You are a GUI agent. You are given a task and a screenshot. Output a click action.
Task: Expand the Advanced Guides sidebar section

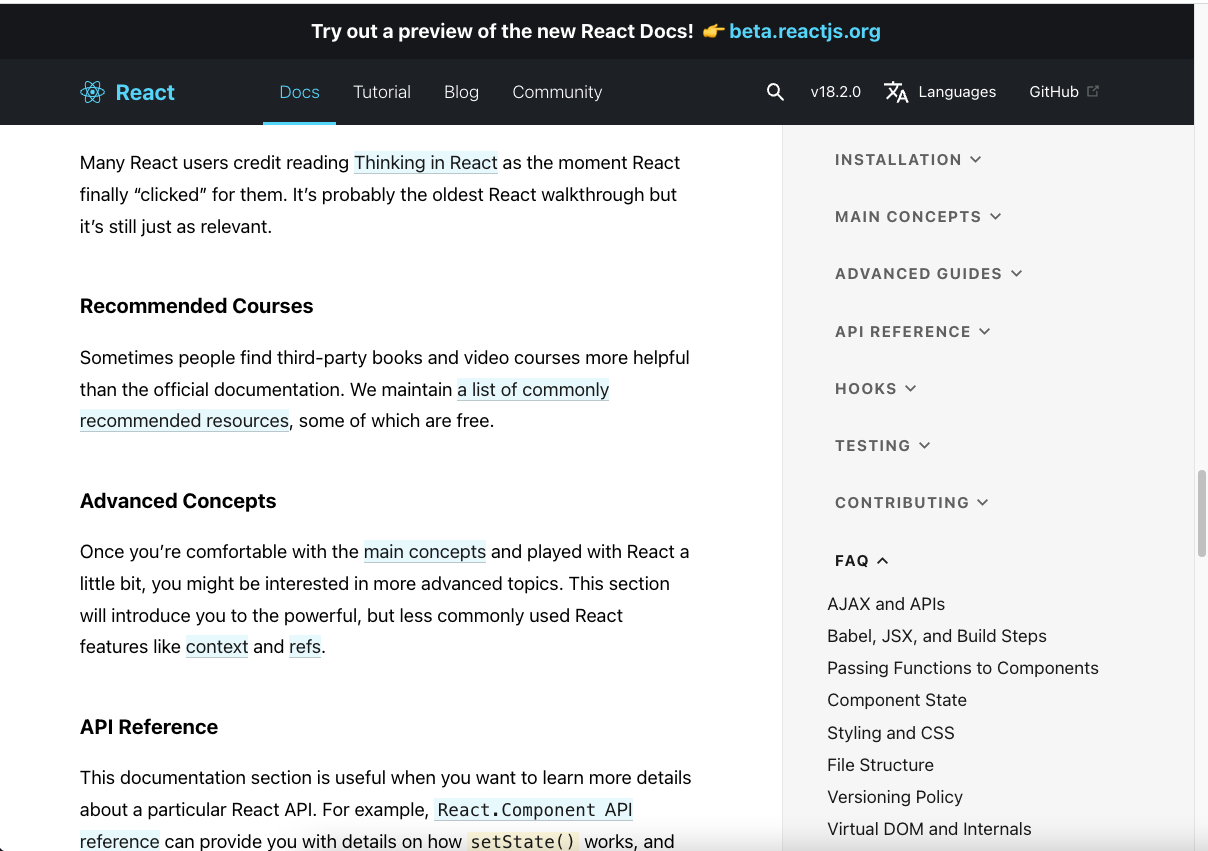tap(929, 274)
